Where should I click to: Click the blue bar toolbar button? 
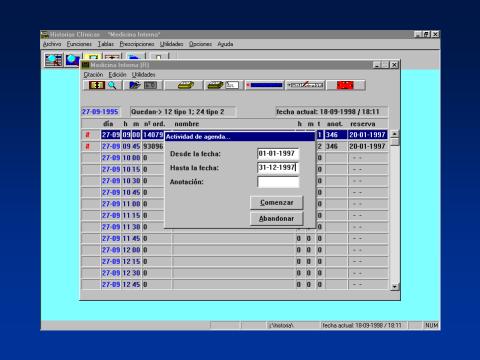point(265,85)
